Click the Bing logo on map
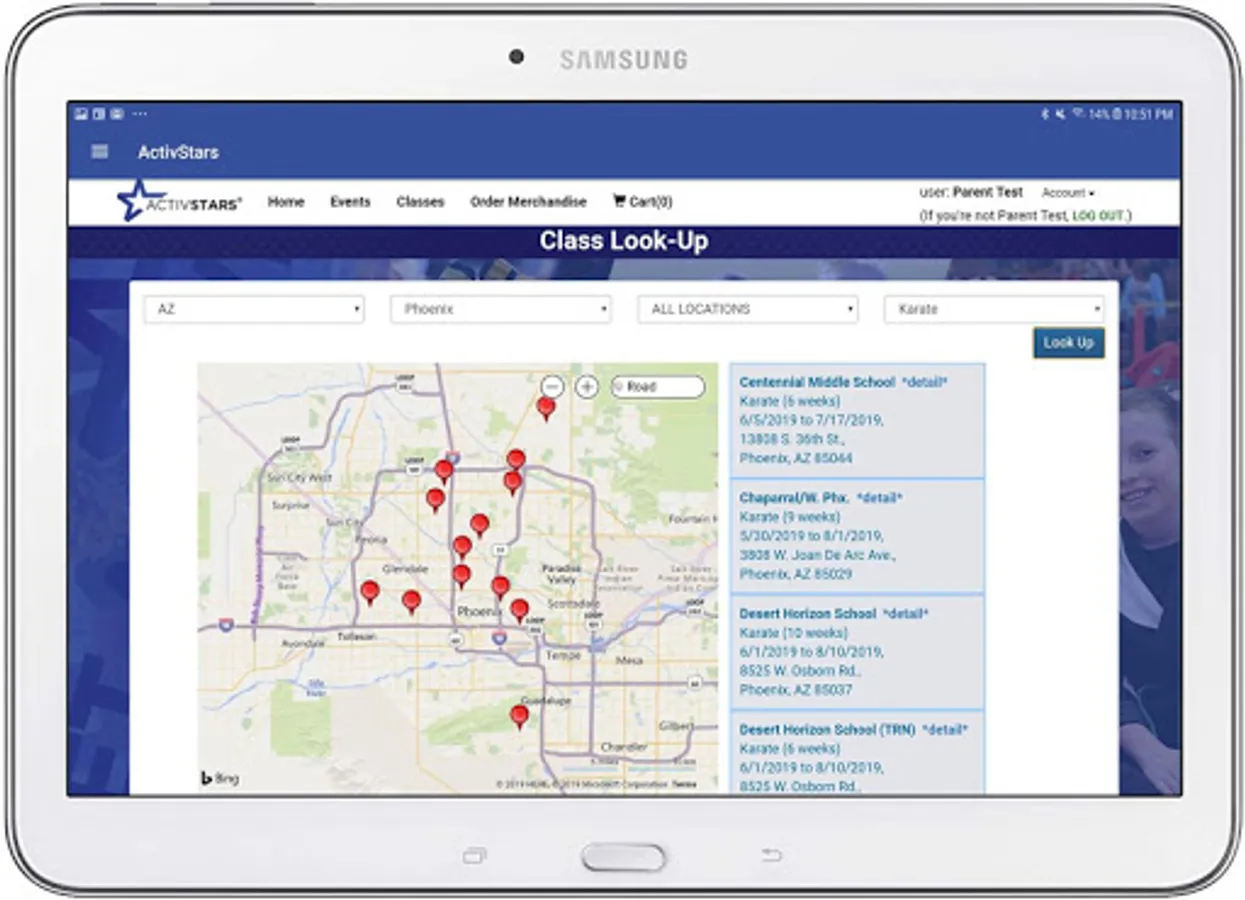The width and height of the screenshot is (1245, 900). 219,778
